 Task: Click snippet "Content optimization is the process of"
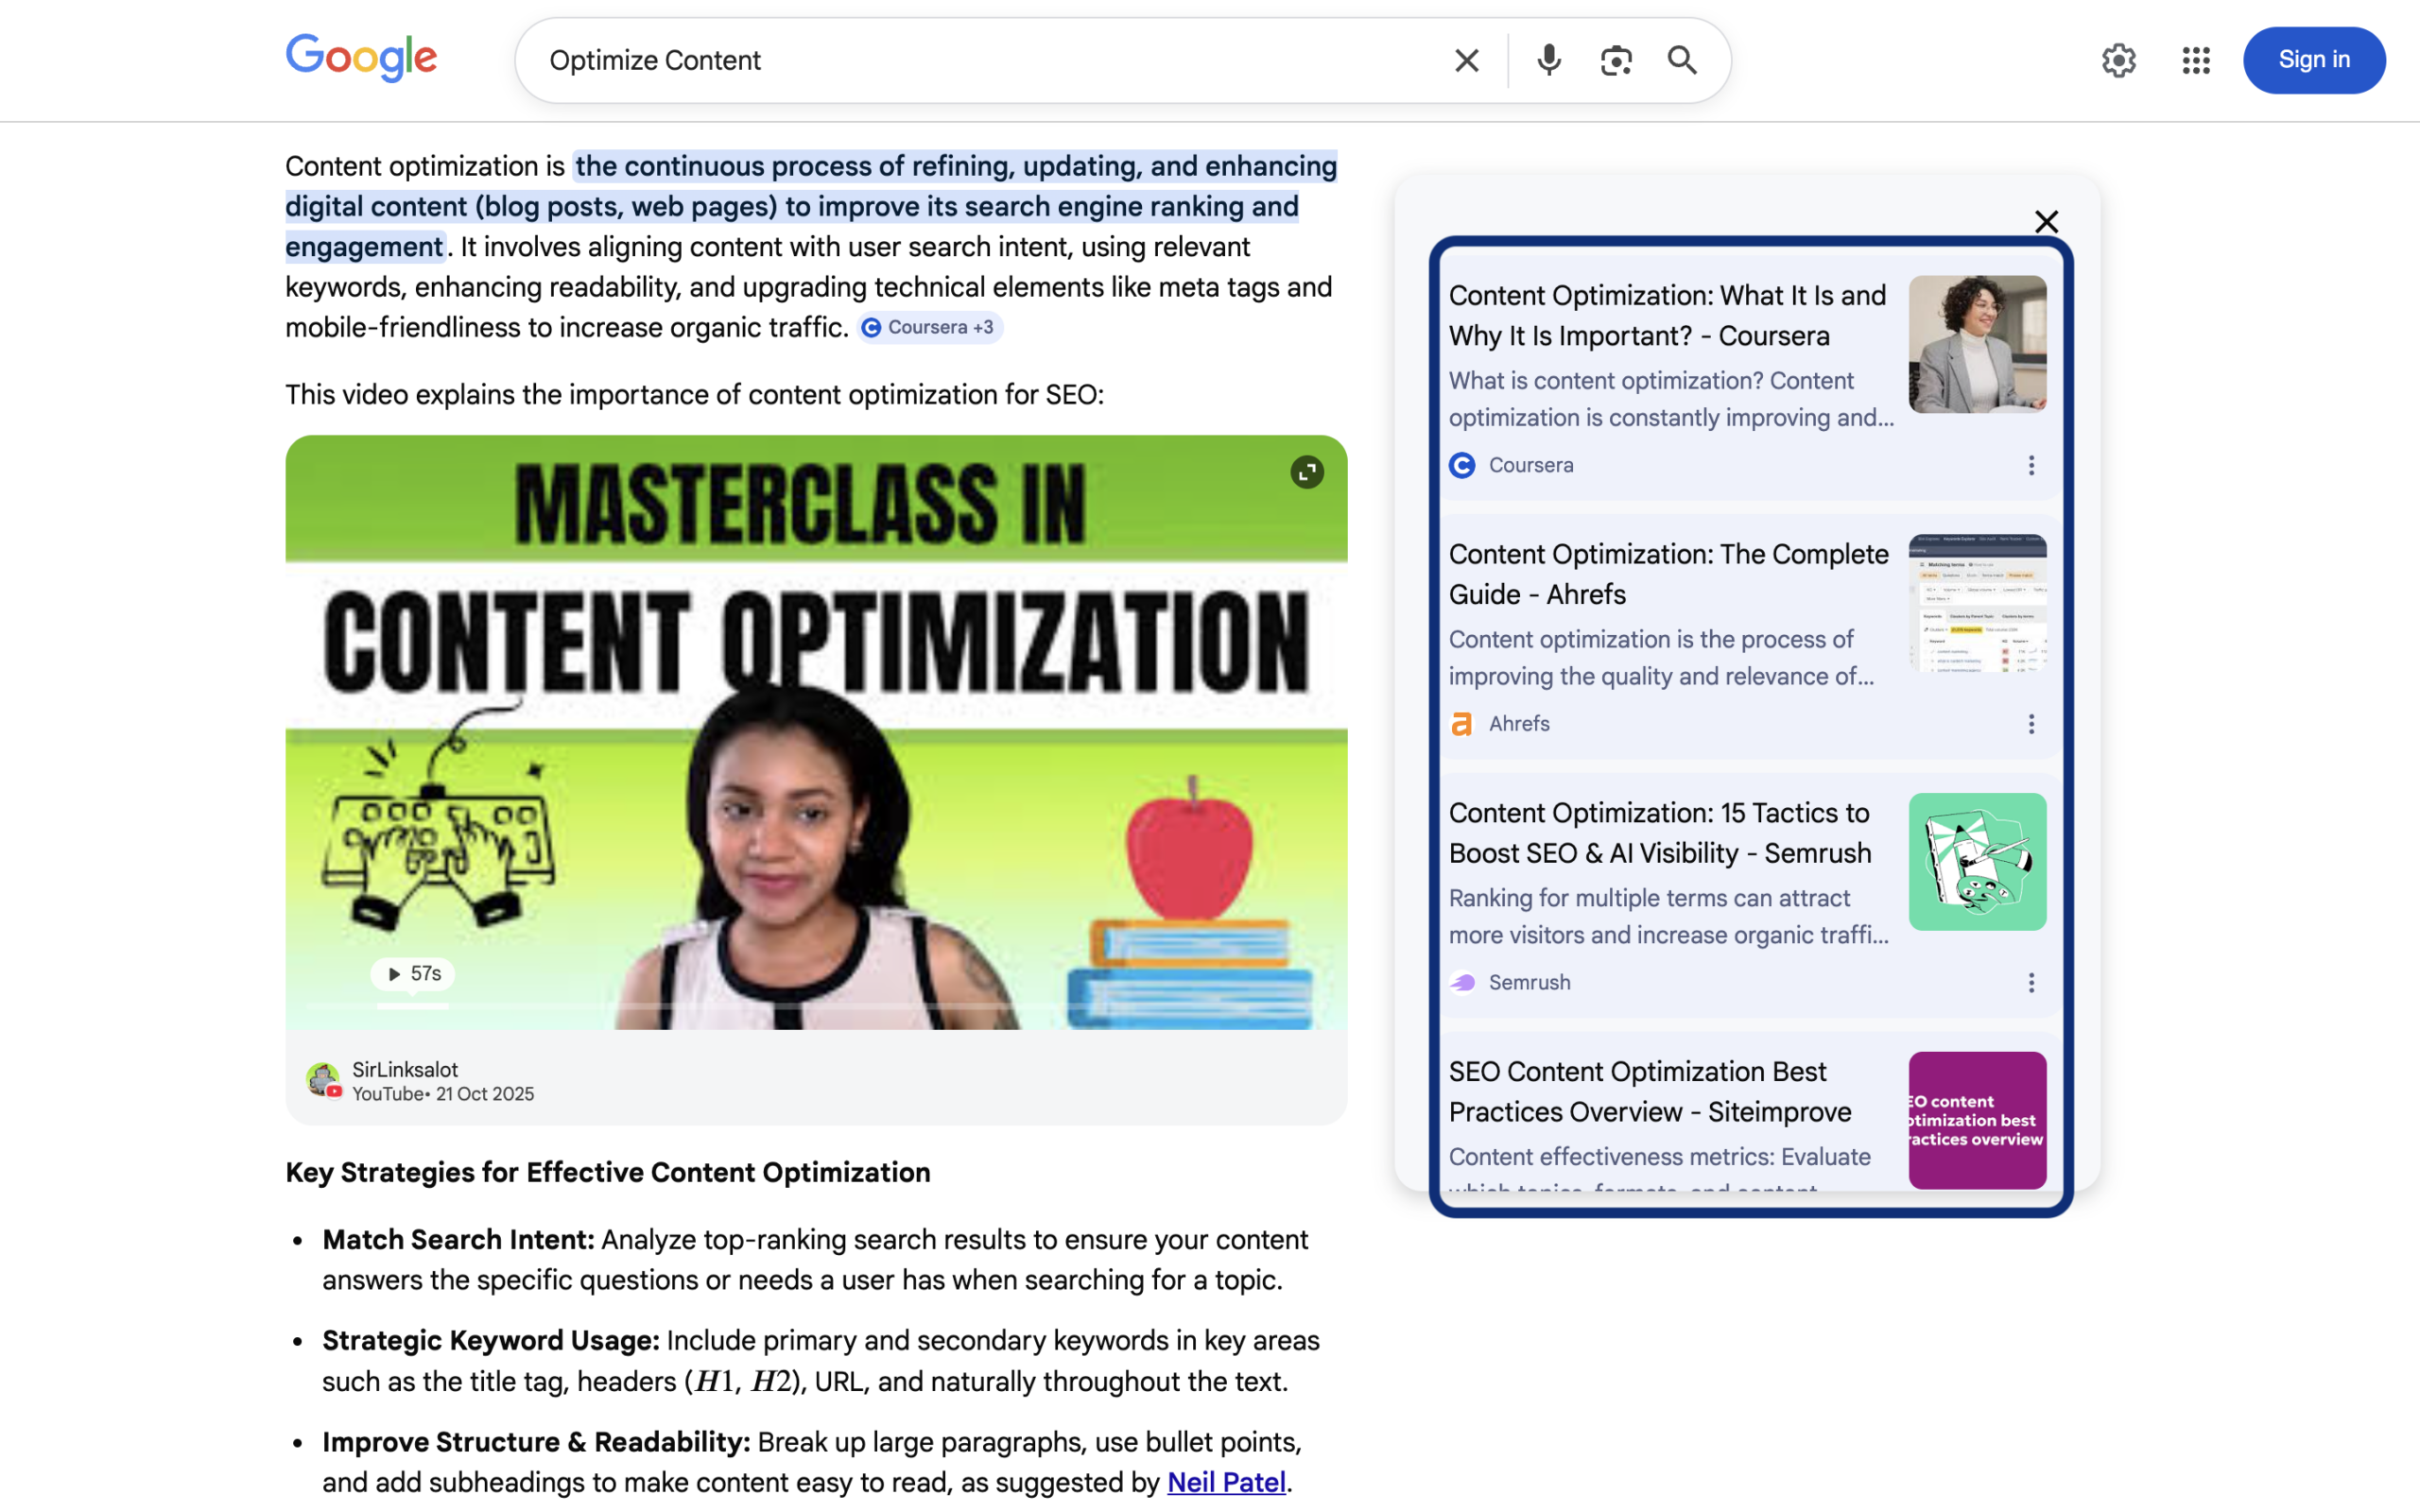(1651, 639)
